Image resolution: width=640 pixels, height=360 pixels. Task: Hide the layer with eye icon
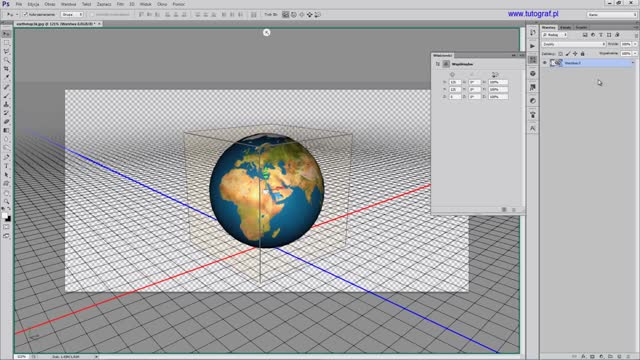[x=544, y=63]
